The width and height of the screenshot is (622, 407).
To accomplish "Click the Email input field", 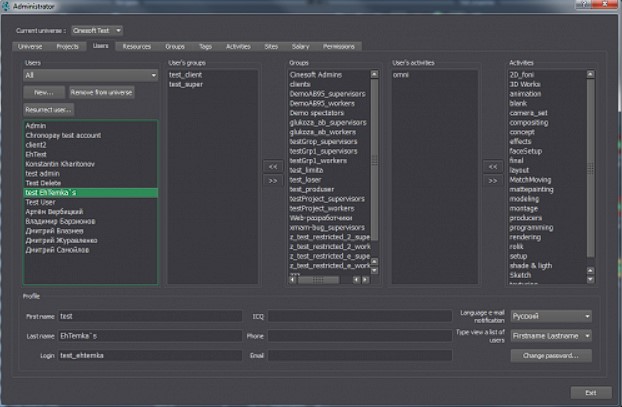I will [360, 355].
